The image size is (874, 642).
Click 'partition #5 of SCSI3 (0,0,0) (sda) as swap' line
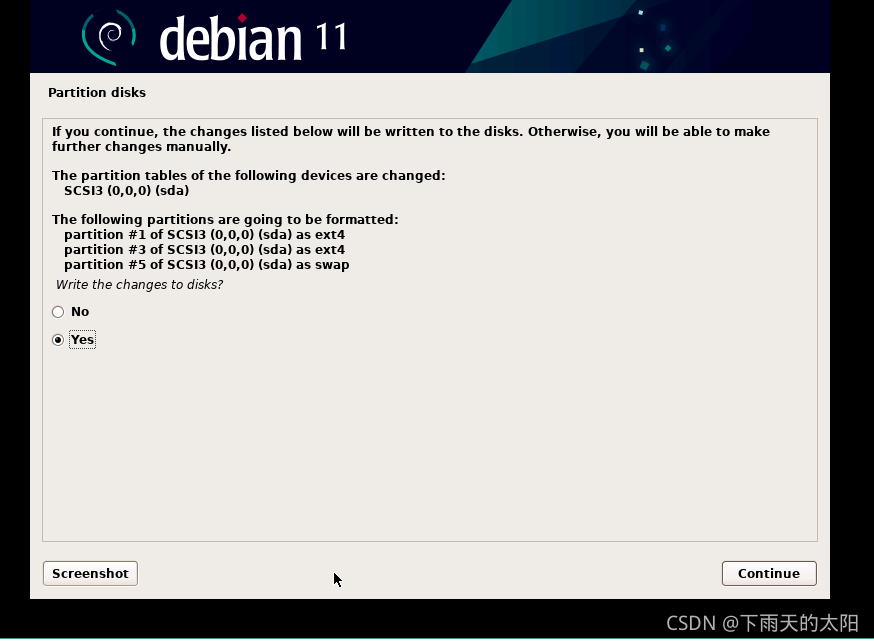click(x=206, y=265)
